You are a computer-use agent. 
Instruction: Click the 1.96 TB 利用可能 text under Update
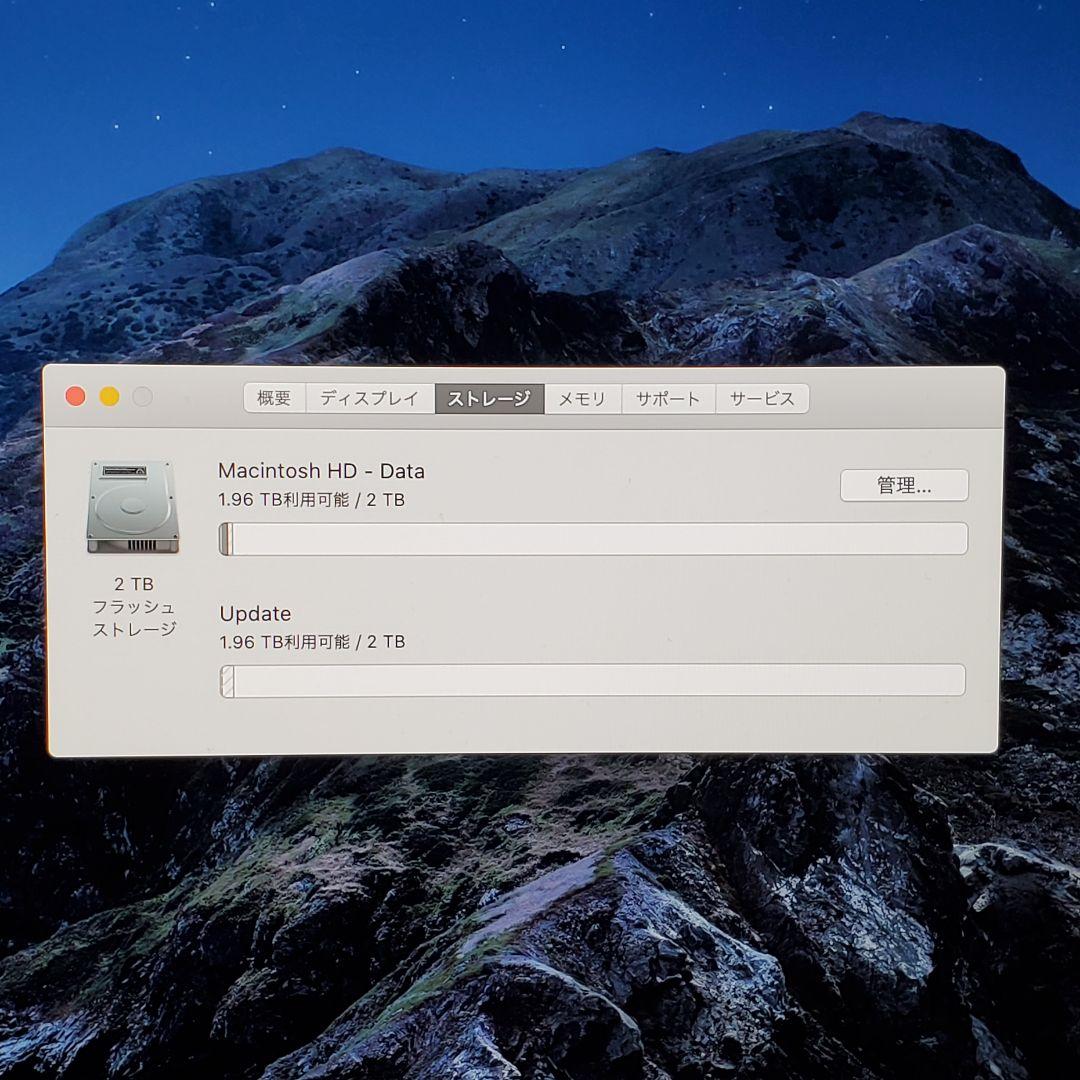point(311,641)
